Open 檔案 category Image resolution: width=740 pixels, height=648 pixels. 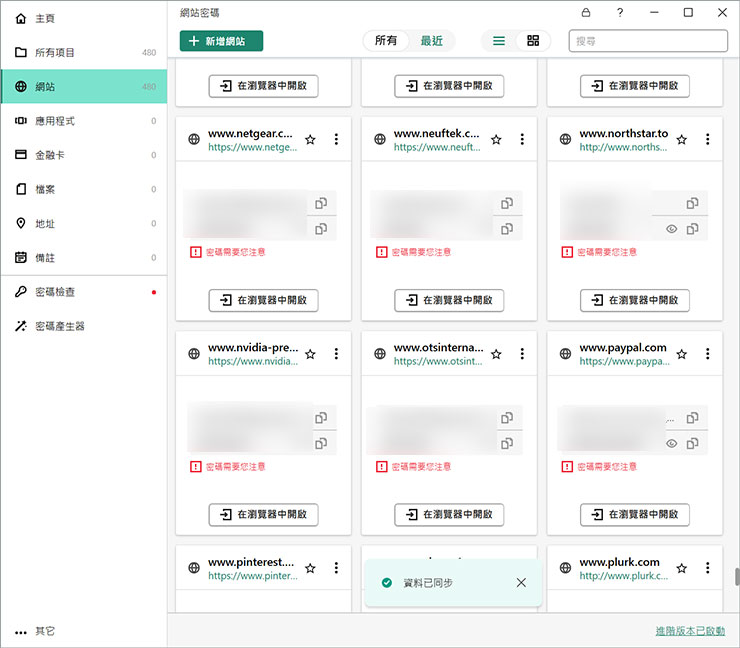tap(84, 189)
